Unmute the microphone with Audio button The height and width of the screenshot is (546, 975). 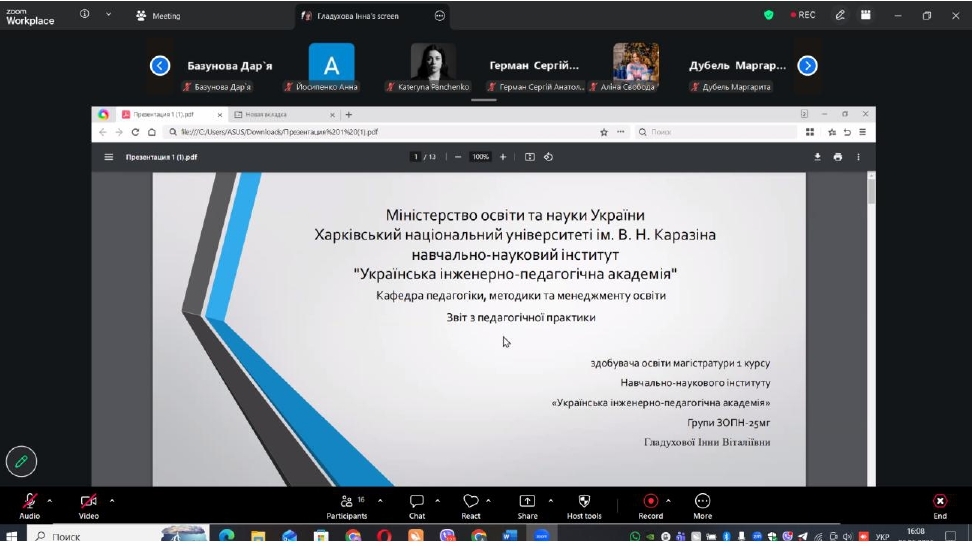29,507
